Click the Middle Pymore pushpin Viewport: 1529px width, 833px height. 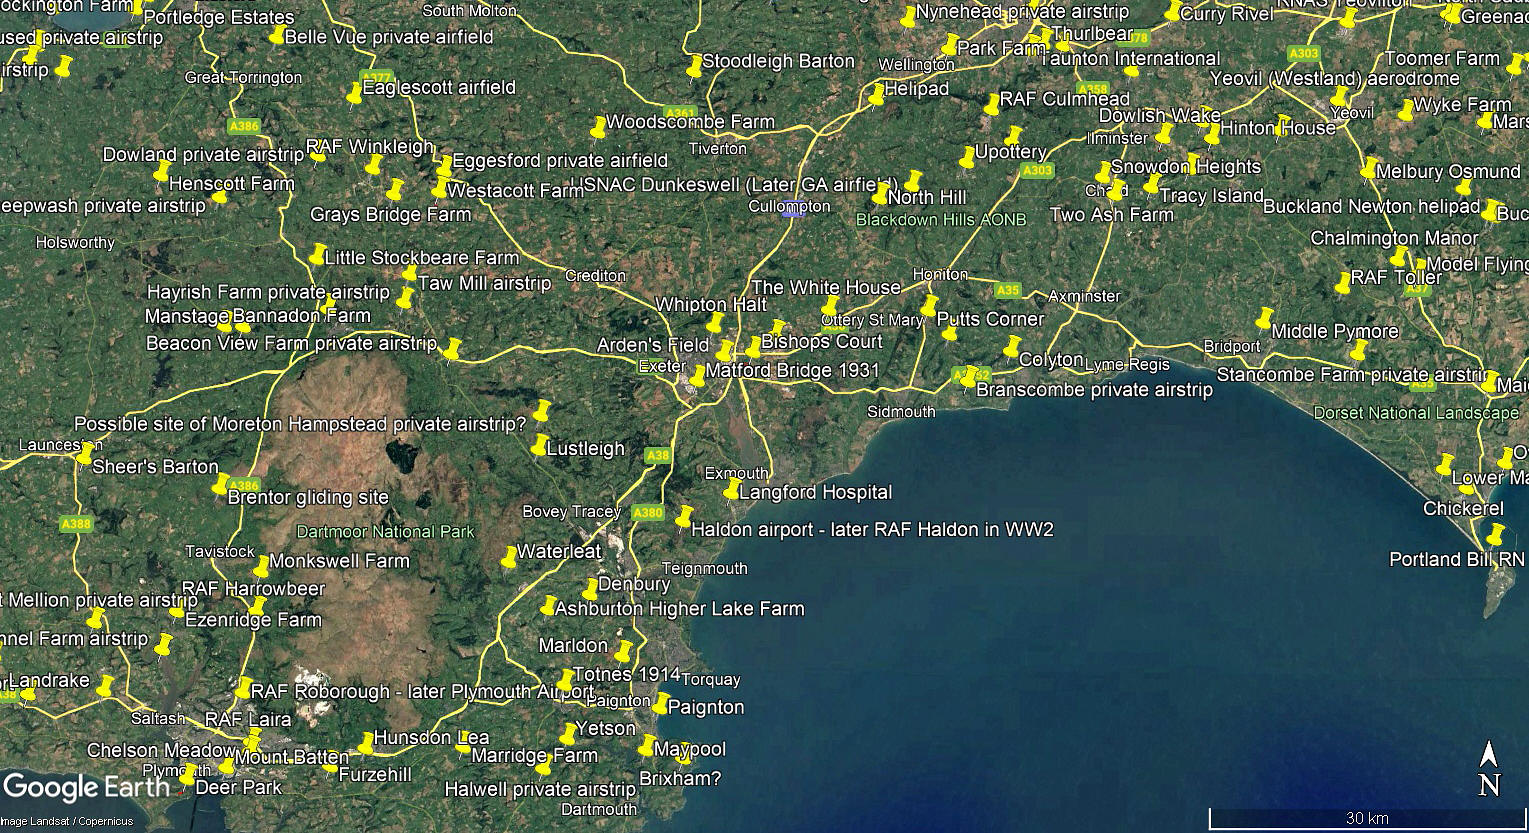1264,320
